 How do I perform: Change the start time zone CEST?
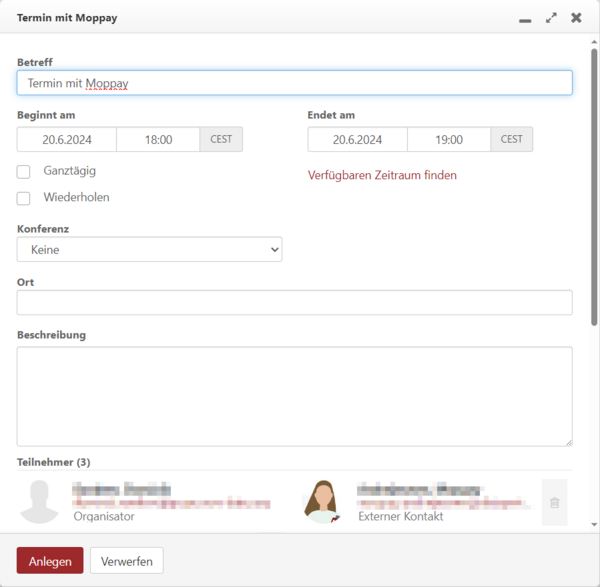click(221, 139)
